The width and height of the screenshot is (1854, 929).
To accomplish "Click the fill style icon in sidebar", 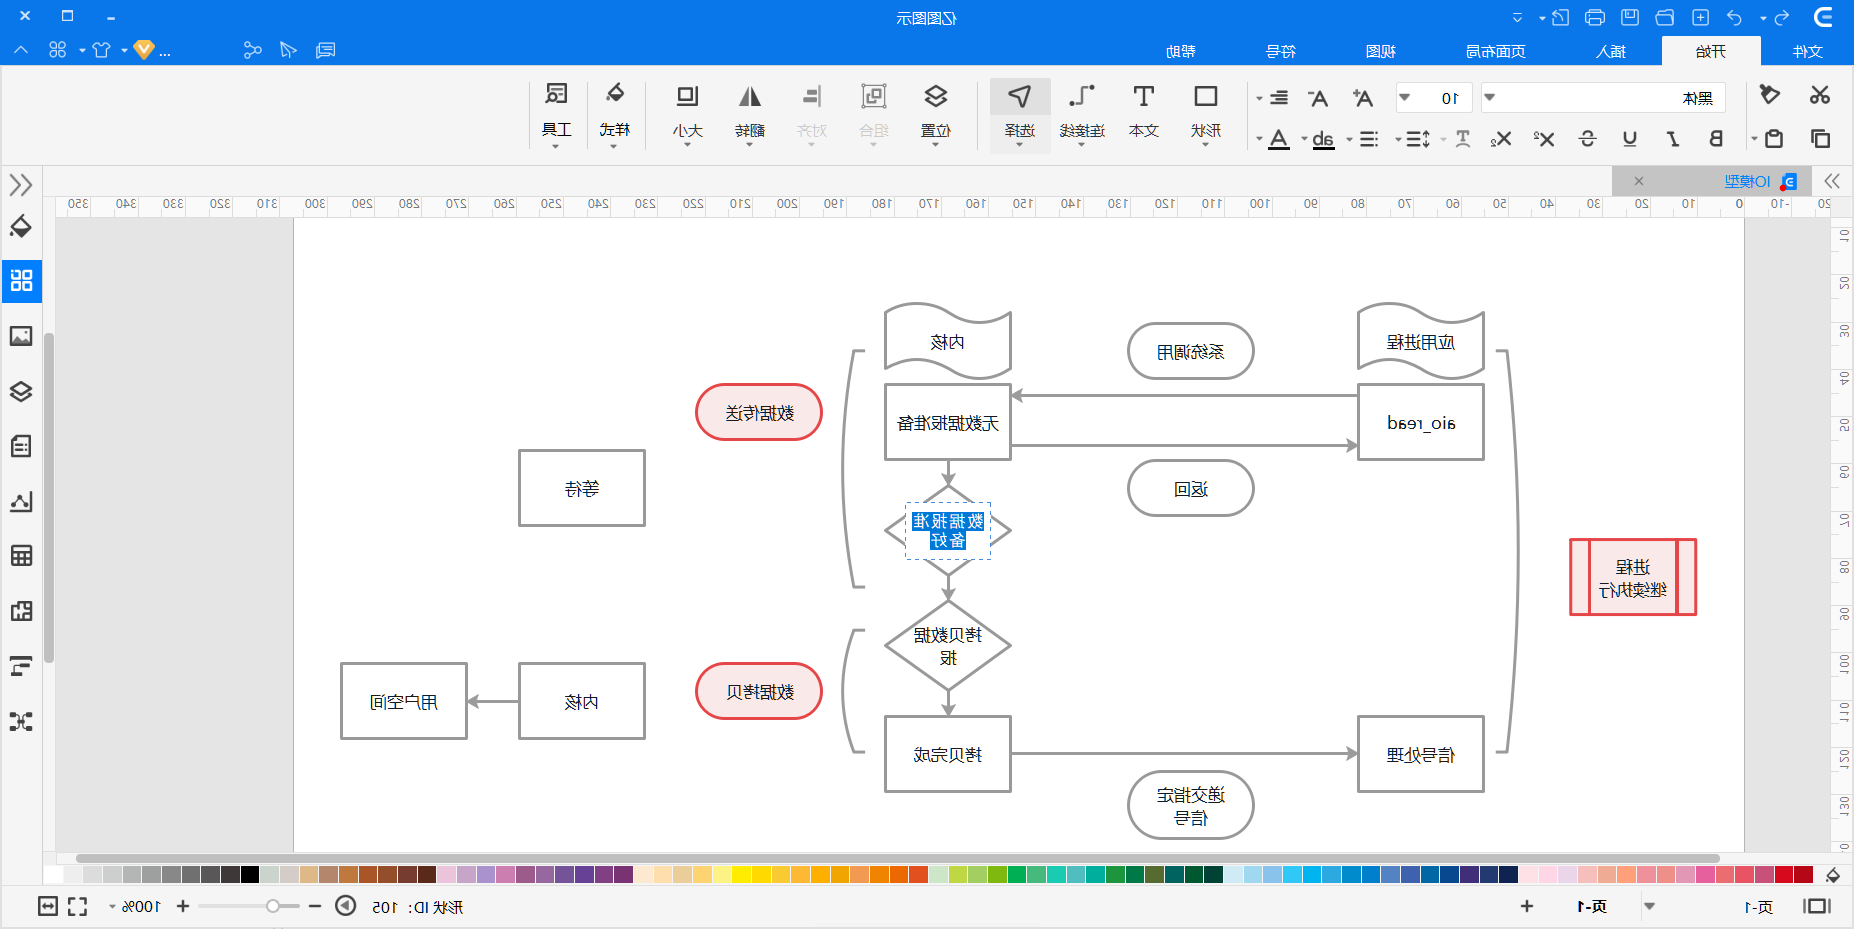I will (21, 226).
